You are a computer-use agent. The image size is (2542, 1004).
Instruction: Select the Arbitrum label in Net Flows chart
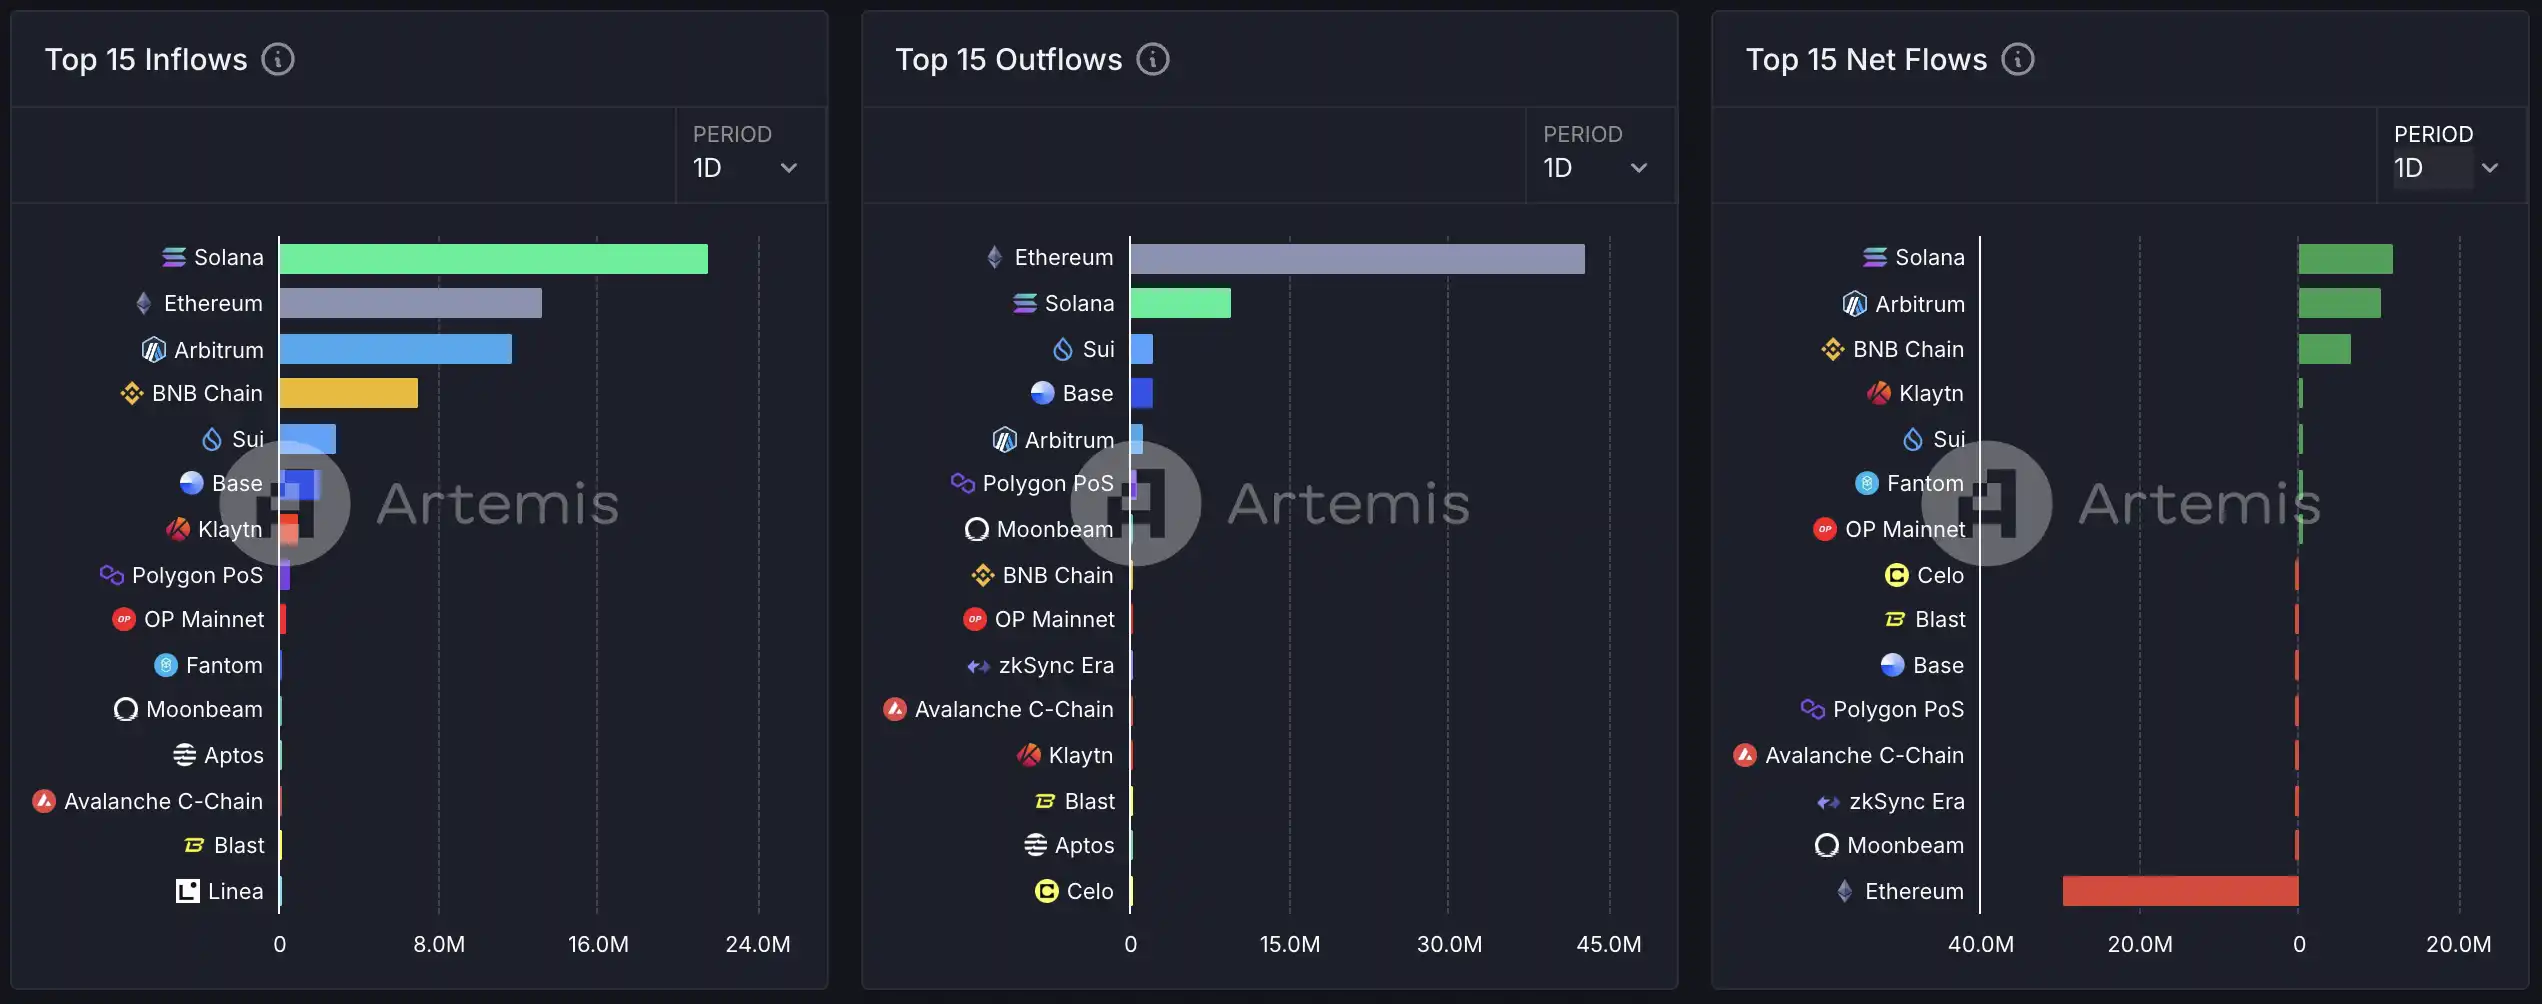coord(1919,304)
